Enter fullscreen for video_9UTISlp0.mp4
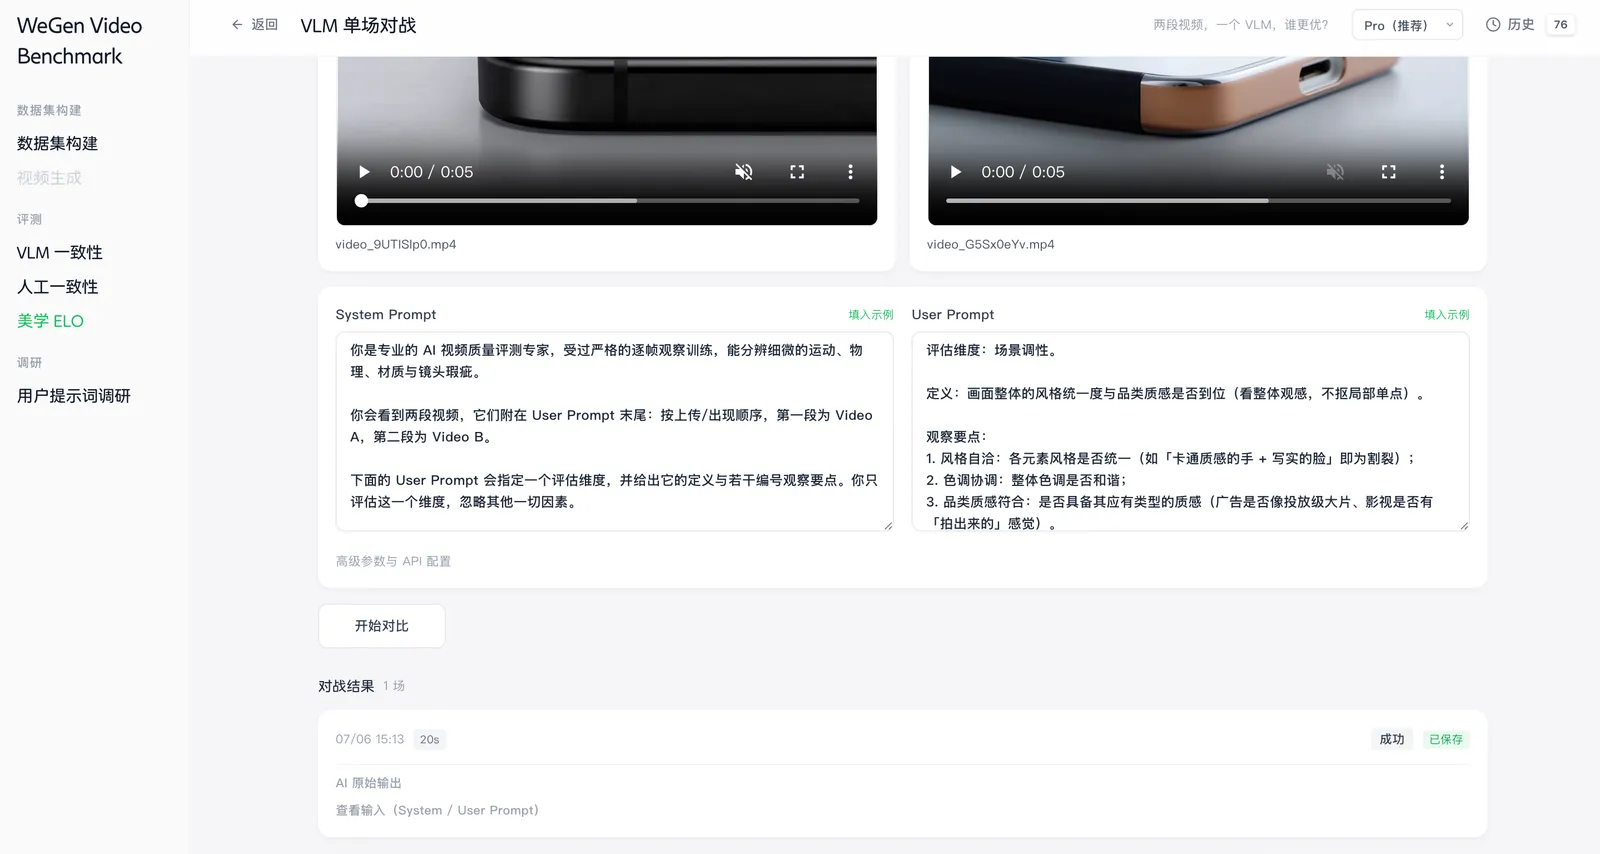 [x=797, y=172]
